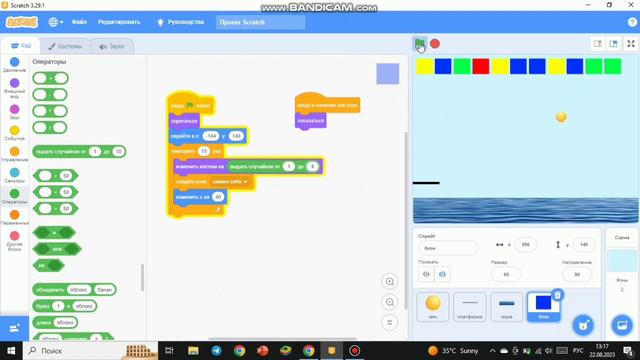The image size is (640, 360).
Task: Click the 40 value in change x block
Action: coord(218,197)
